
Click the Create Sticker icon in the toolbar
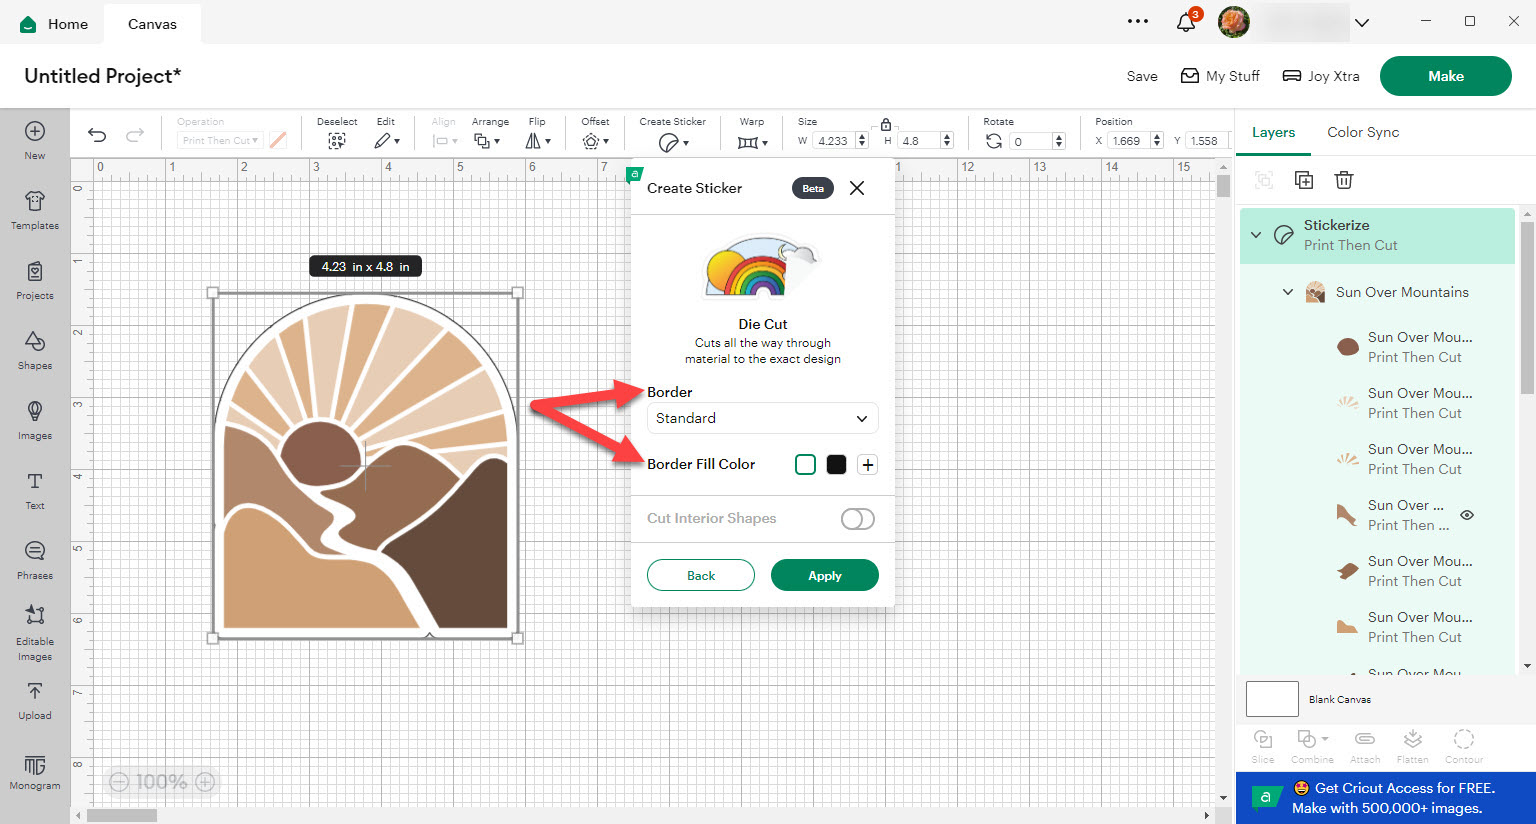(671, 141)
